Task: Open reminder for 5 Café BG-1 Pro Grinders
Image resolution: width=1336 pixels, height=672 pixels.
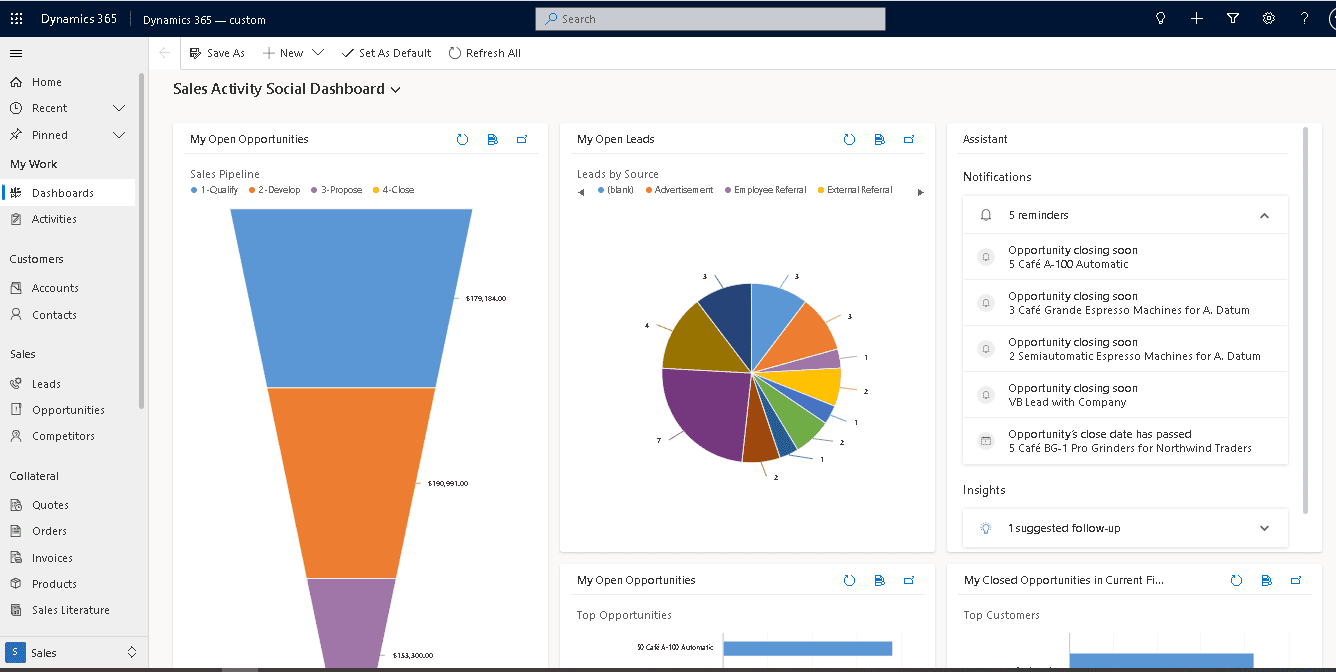Action: click(1125, 441)
